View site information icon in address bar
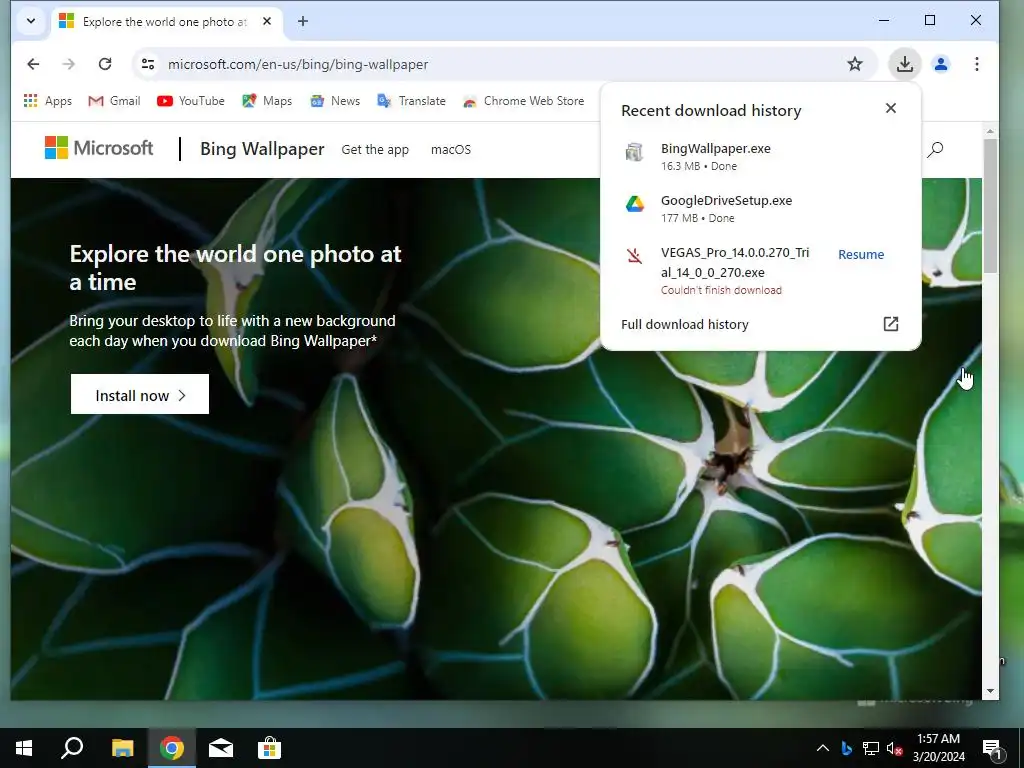This screenshot has height=768, width=1024. coord(148,64)
